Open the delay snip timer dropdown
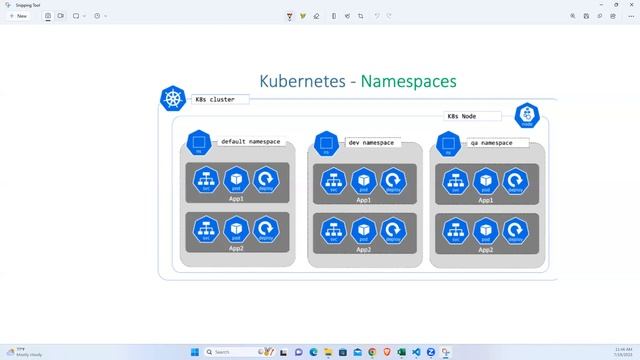This screenshot has width=640, height=360. pos(100,16)
